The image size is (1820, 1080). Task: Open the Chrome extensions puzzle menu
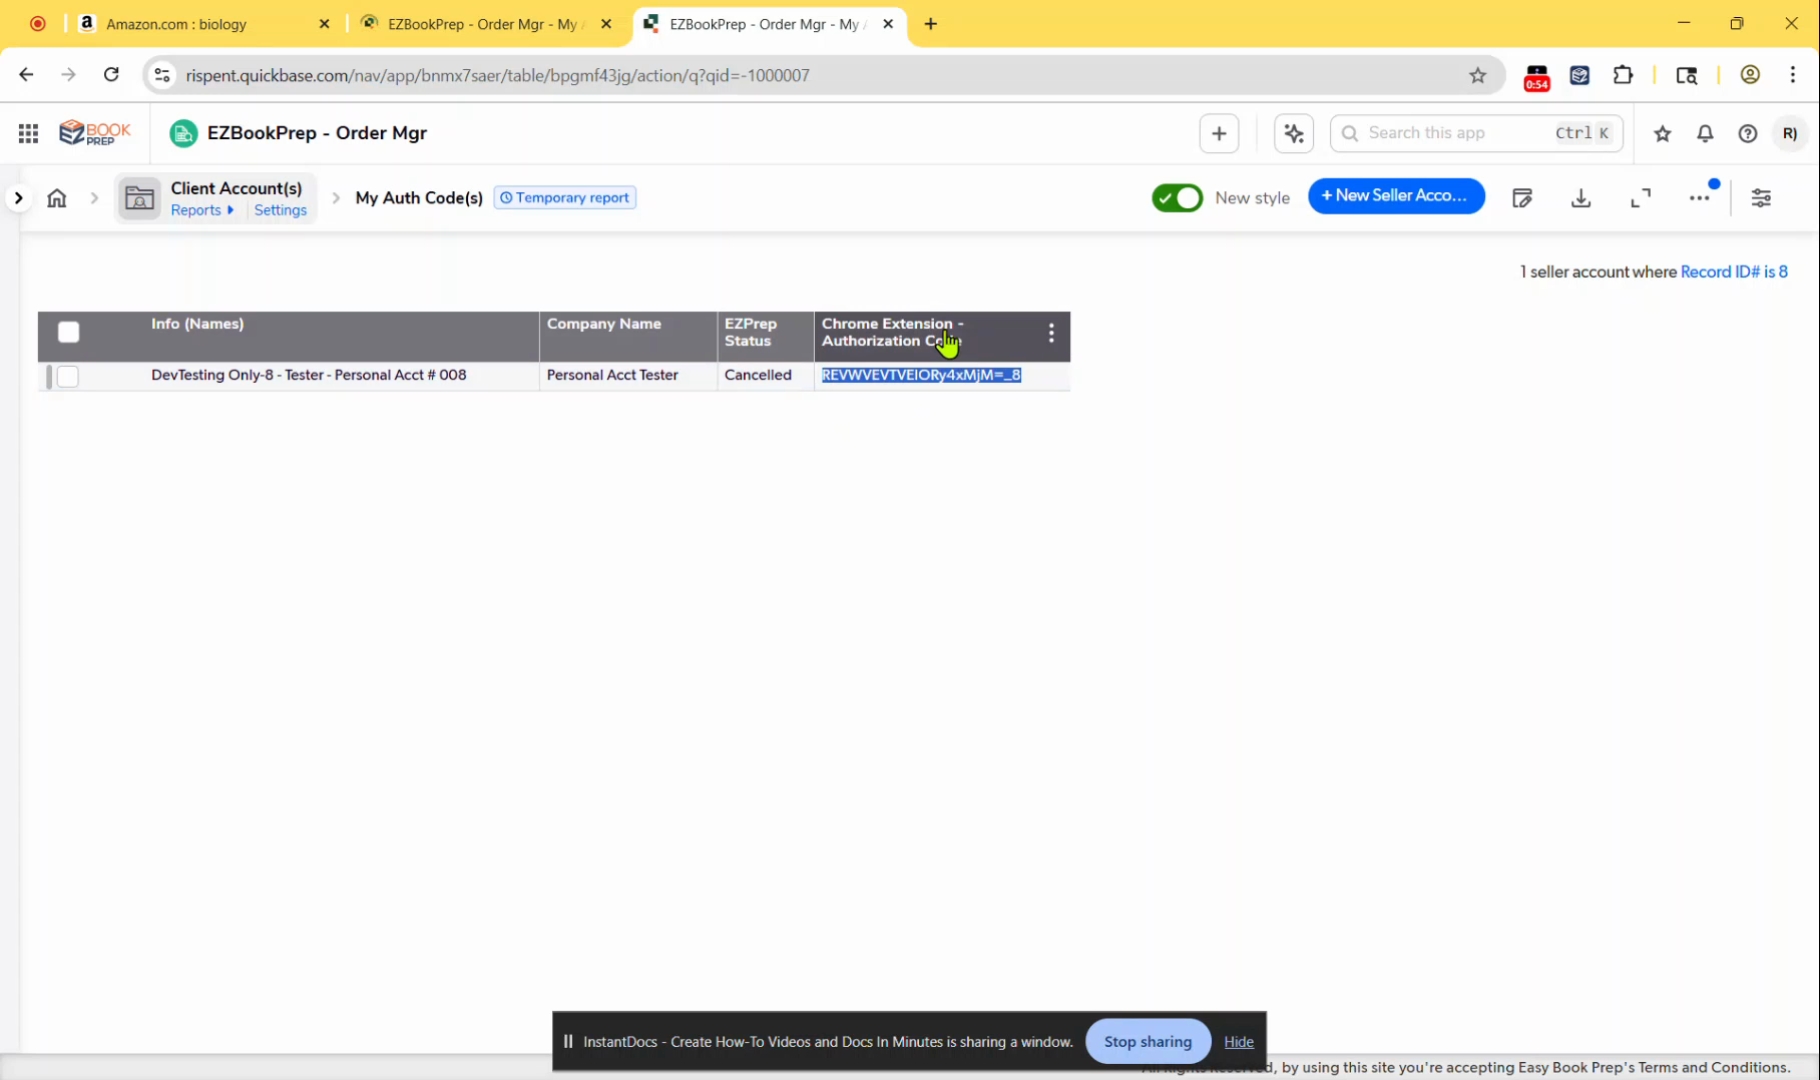coord(1623,75)
